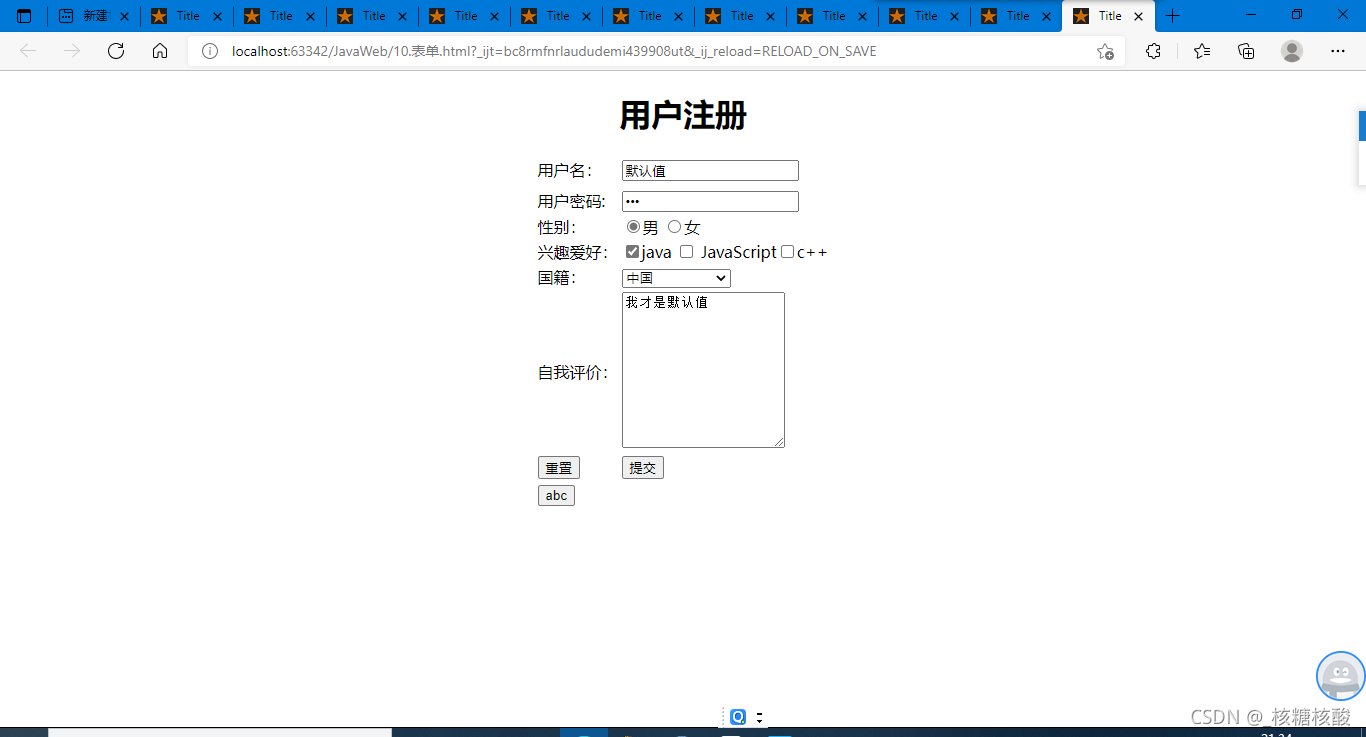Open the 国籍 dropdown showing 中国
1366x737 pixels.
pyautogui.click(x=676, y=278)
